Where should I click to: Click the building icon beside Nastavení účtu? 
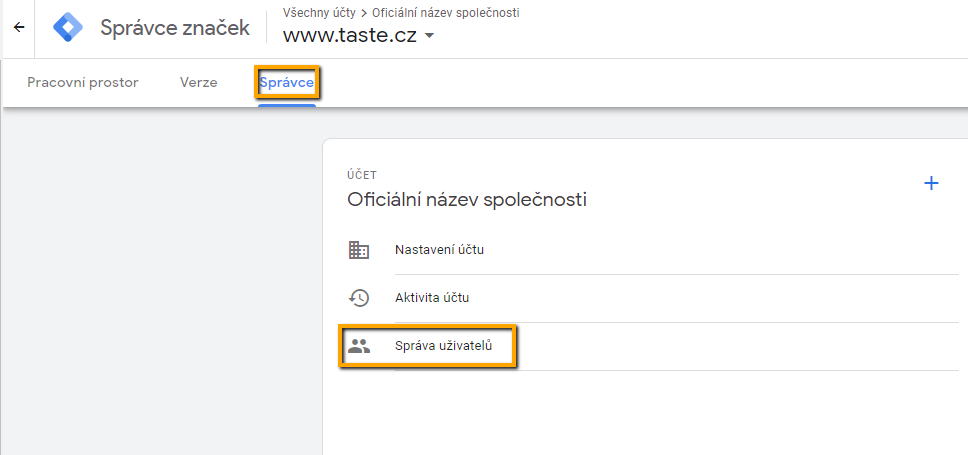(x=359, y=250)
